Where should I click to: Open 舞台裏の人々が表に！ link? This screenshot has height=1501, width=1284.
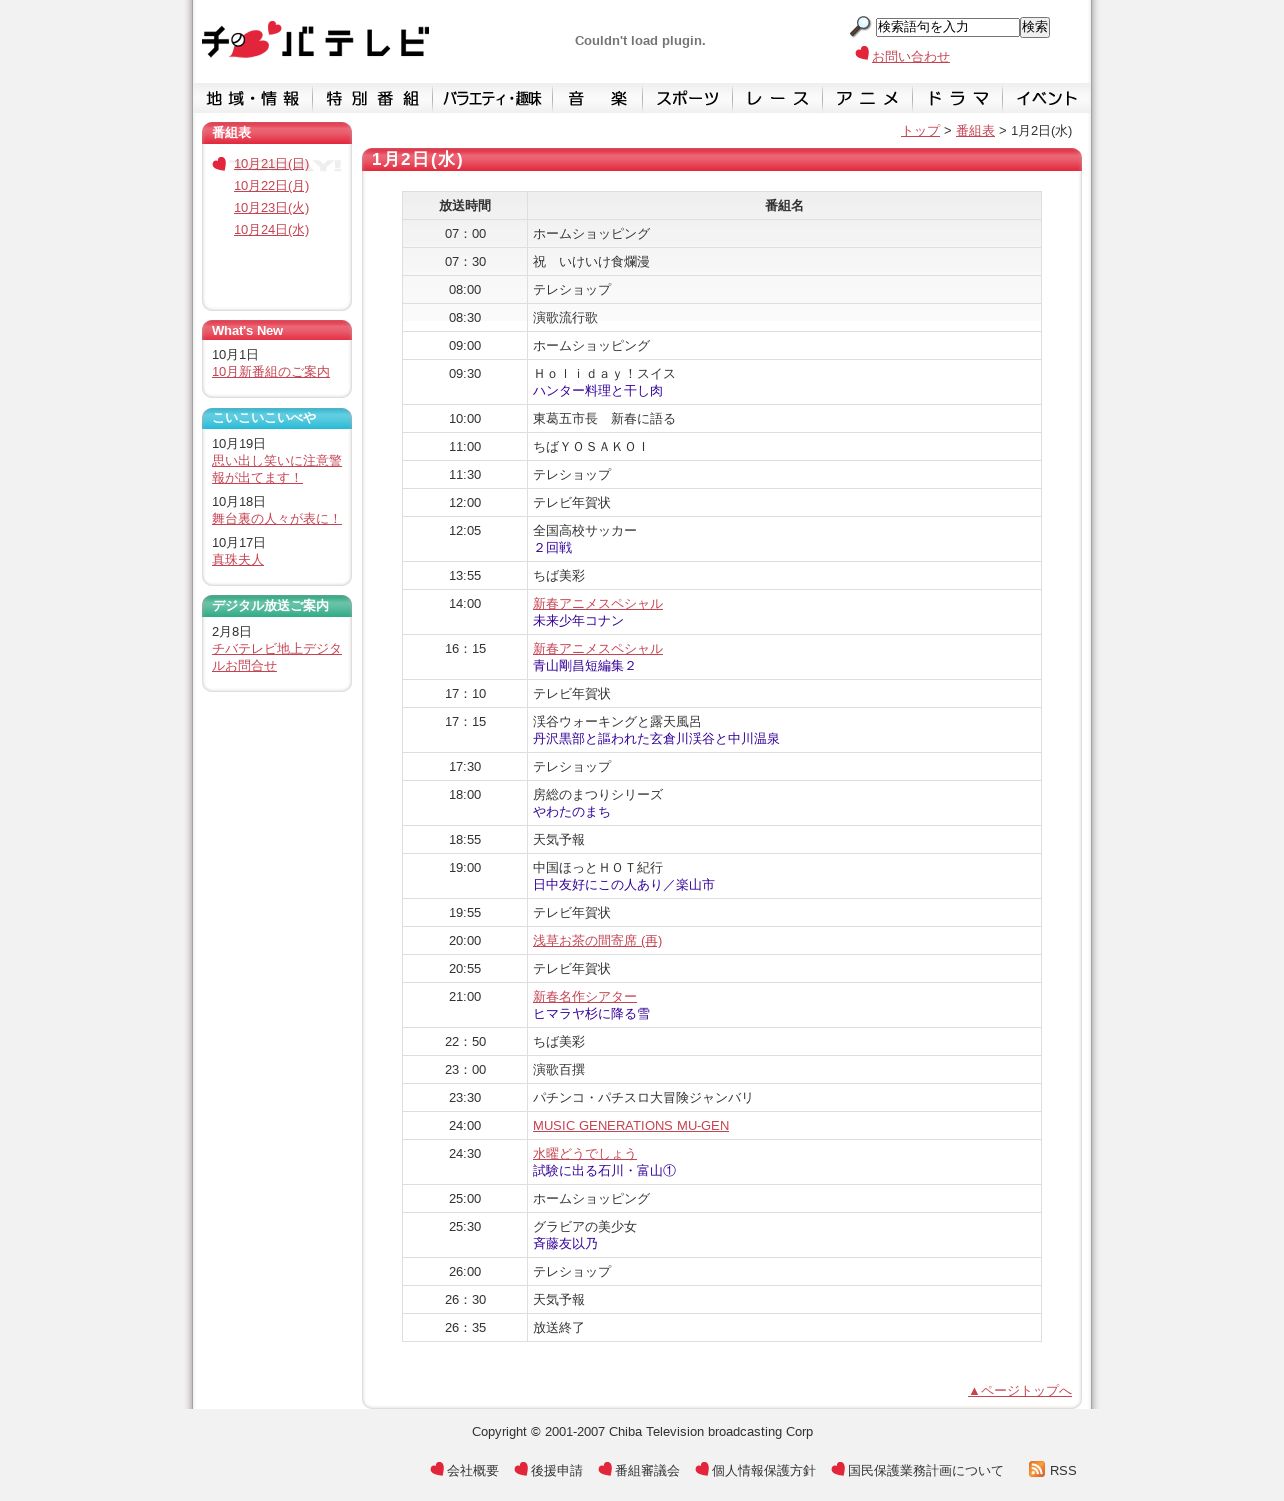[277, 519]
